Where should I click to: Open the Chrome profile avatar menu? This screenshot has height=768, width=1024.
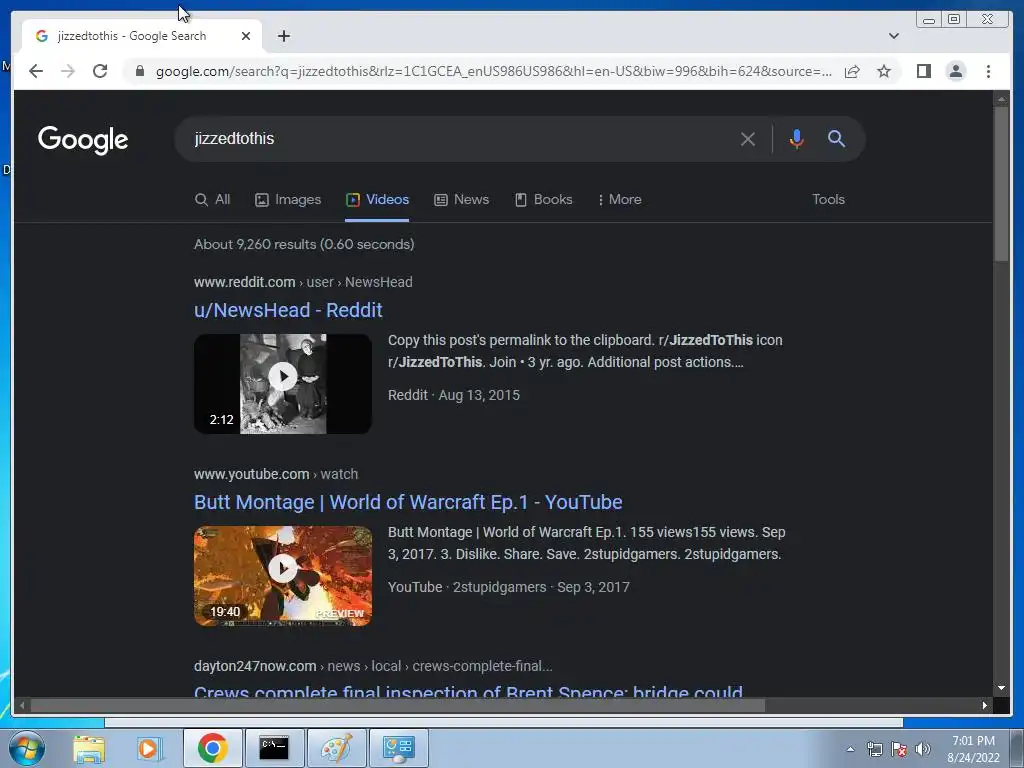pyautogui.click(x=955, y=71)
